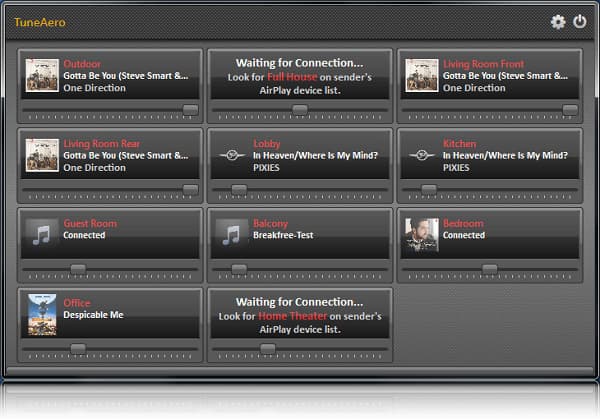Click the Living Room Front album art
The image size is (600, 419).
pyautogui.click(x=422, y=75)
